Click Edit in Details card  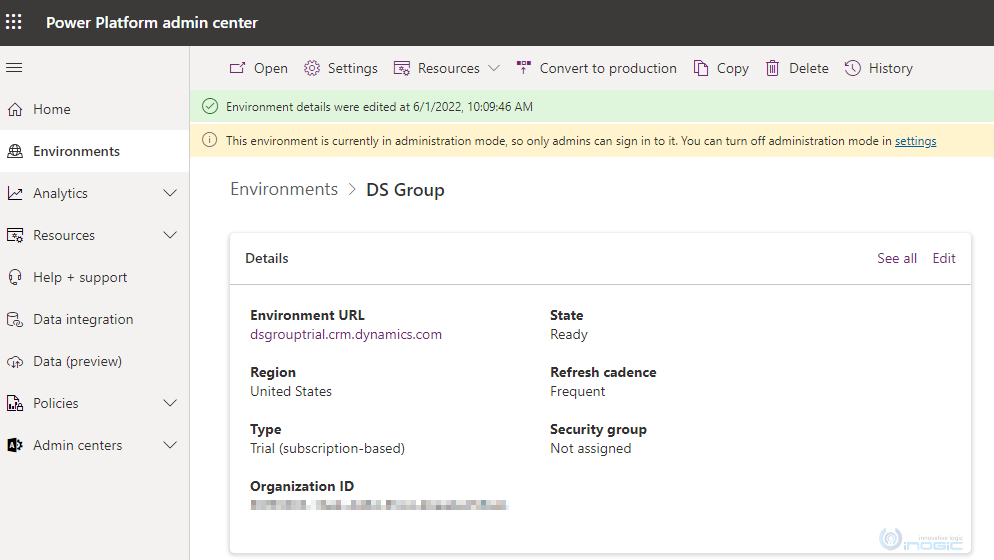[x=944, y=258]
